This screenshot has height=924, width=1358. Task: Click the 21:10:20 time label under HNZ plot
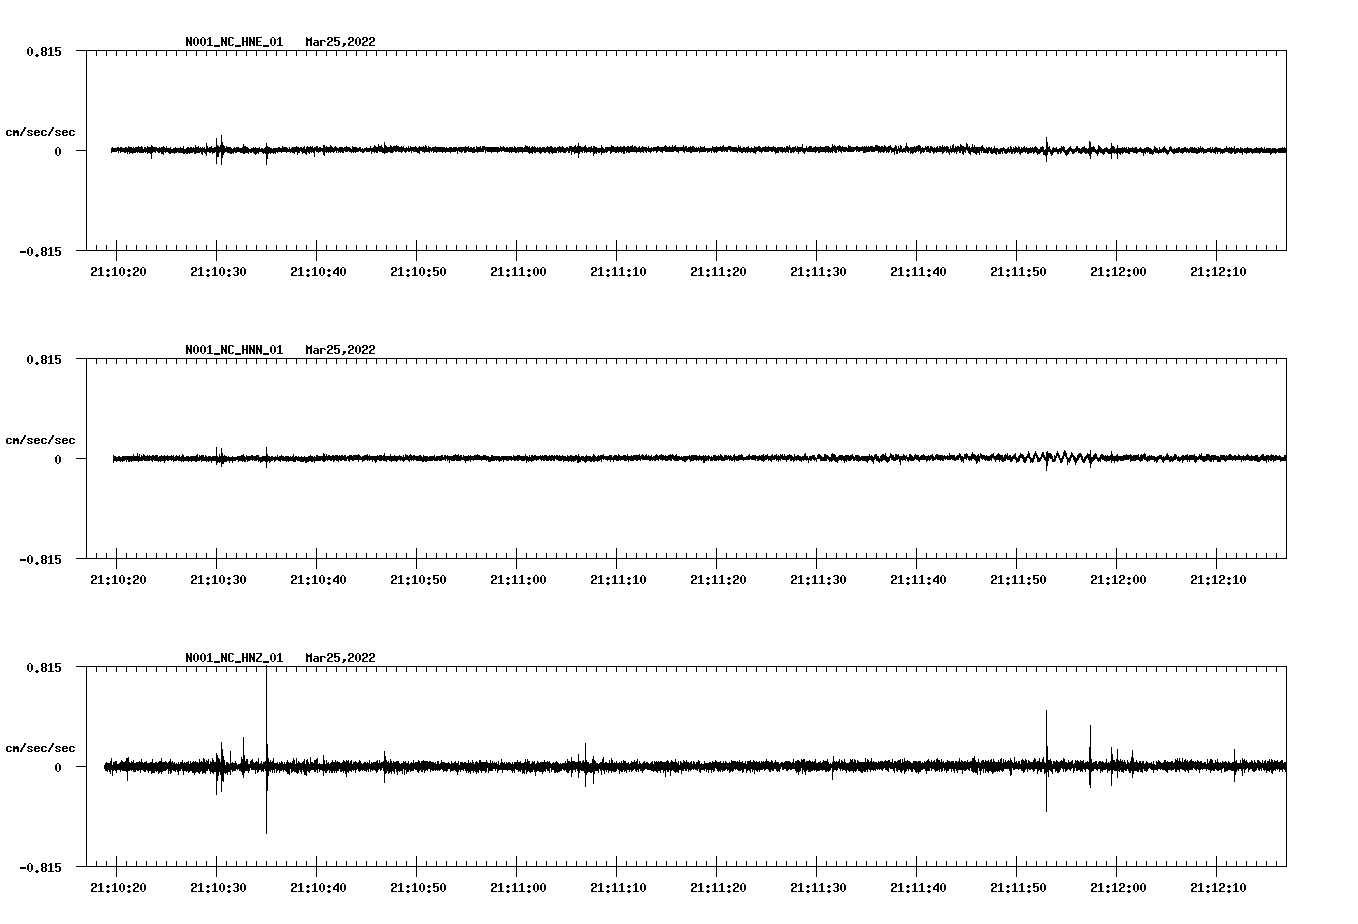point(118,887)
